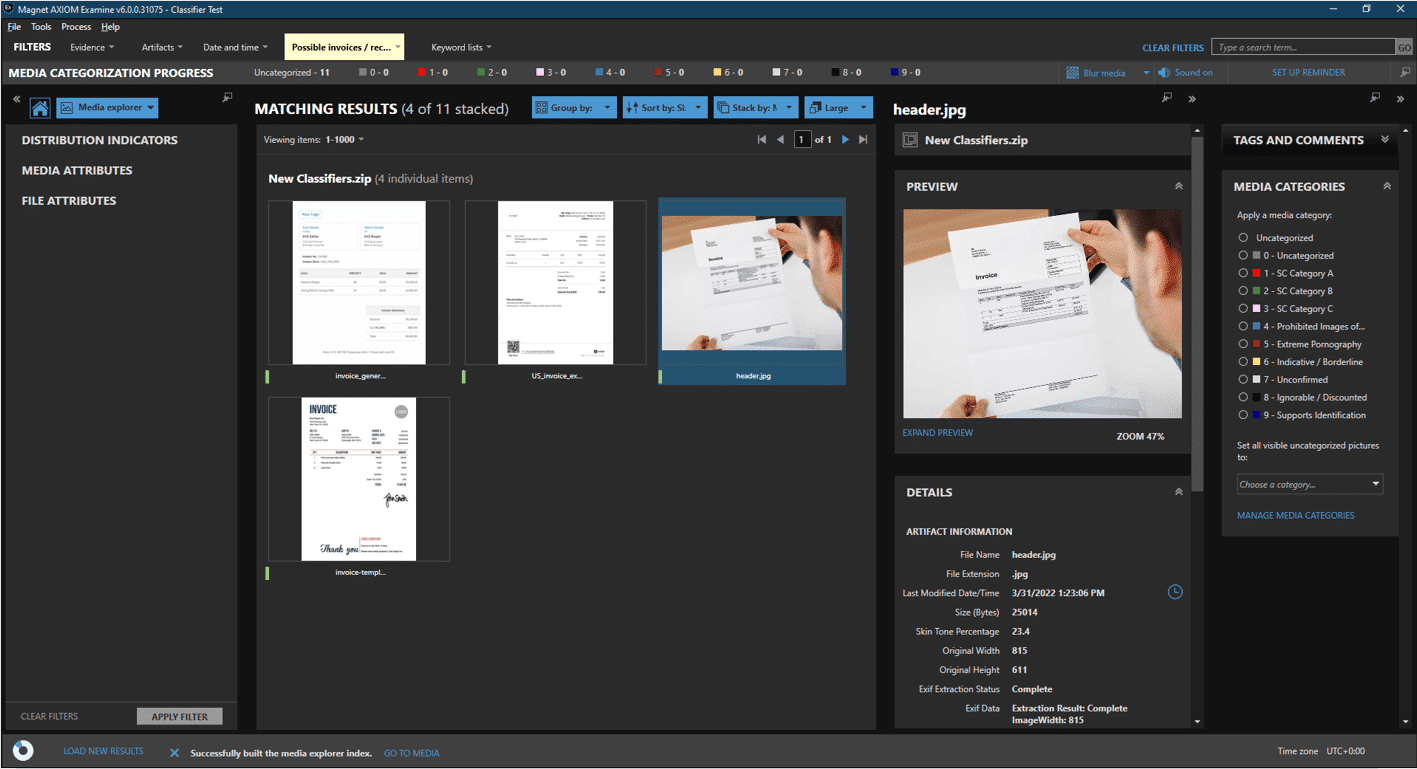Toggle the Sound on speaker icon
Viewport: 1417px width, 769px height.
click(x=1164, y=73)
